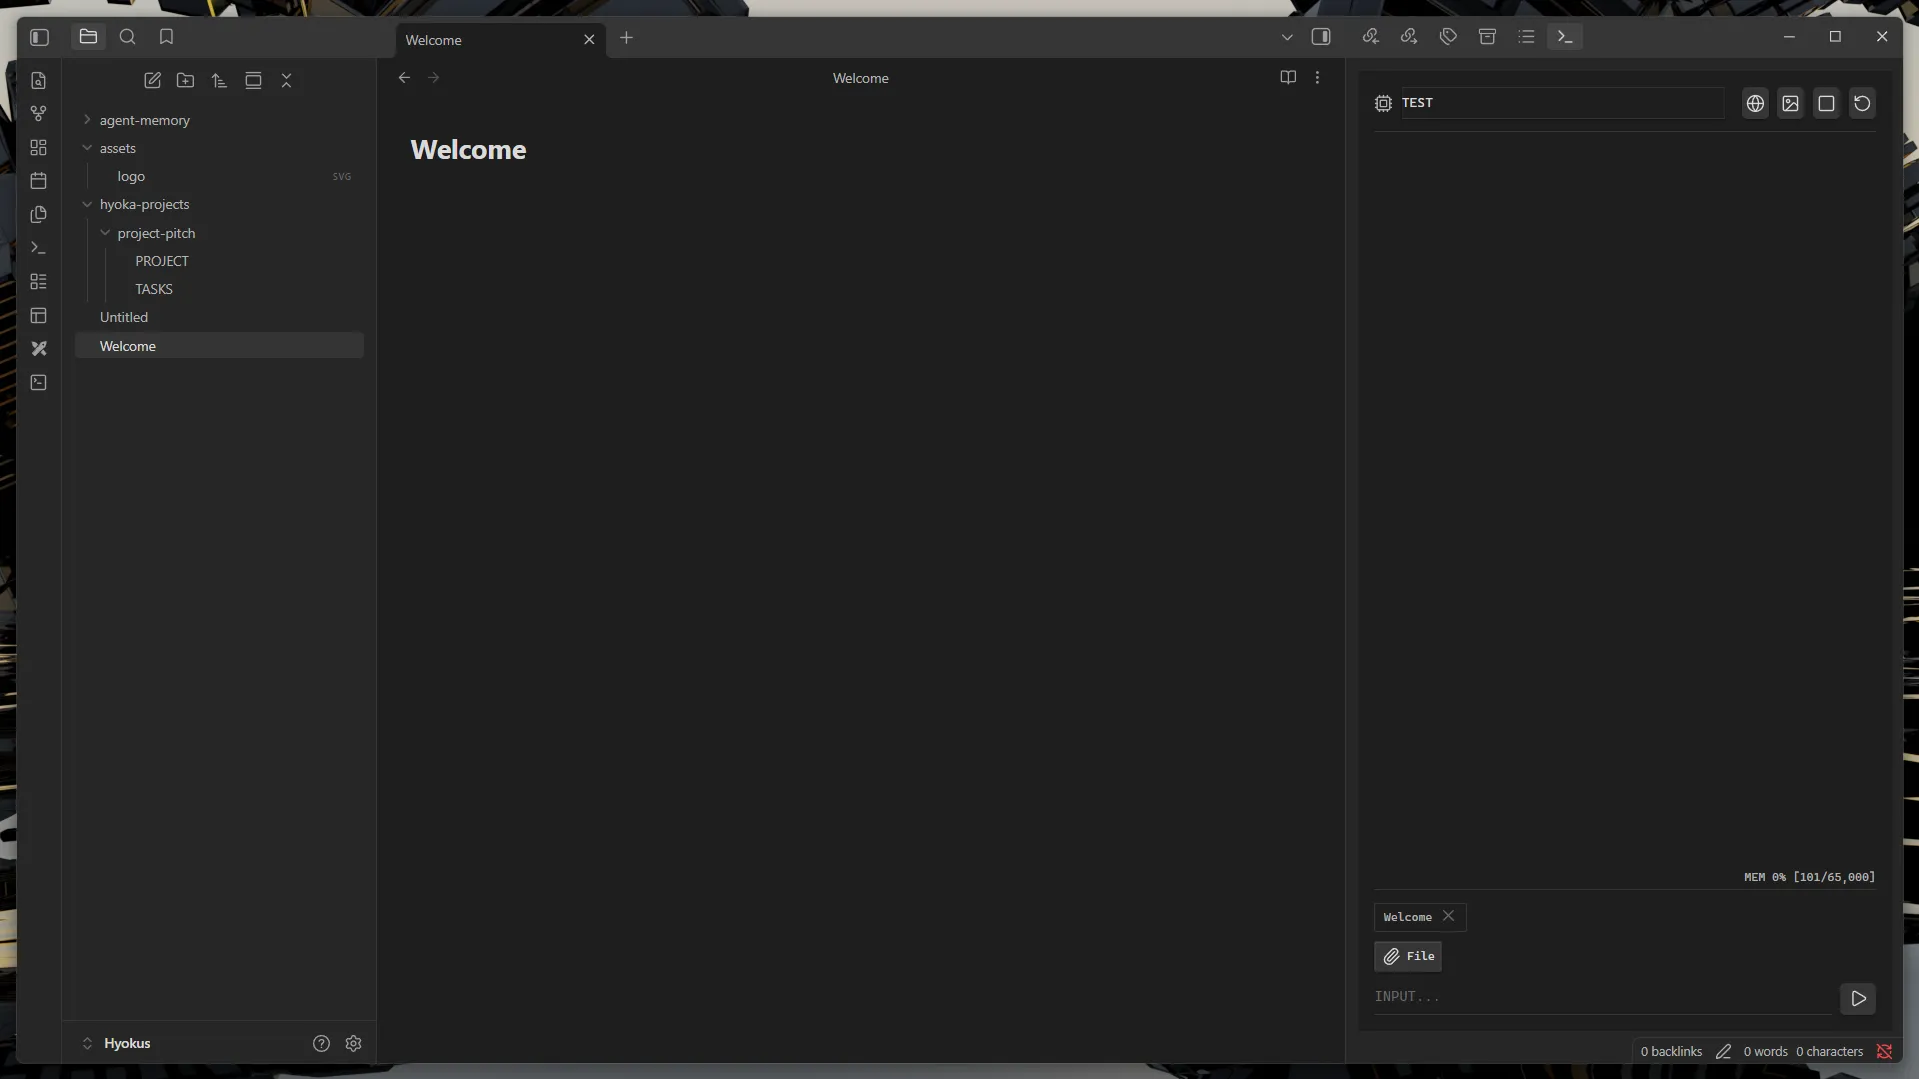Open the file explorer tab
Viewport: 1919px width, 1079px height.
pos(88,37)
